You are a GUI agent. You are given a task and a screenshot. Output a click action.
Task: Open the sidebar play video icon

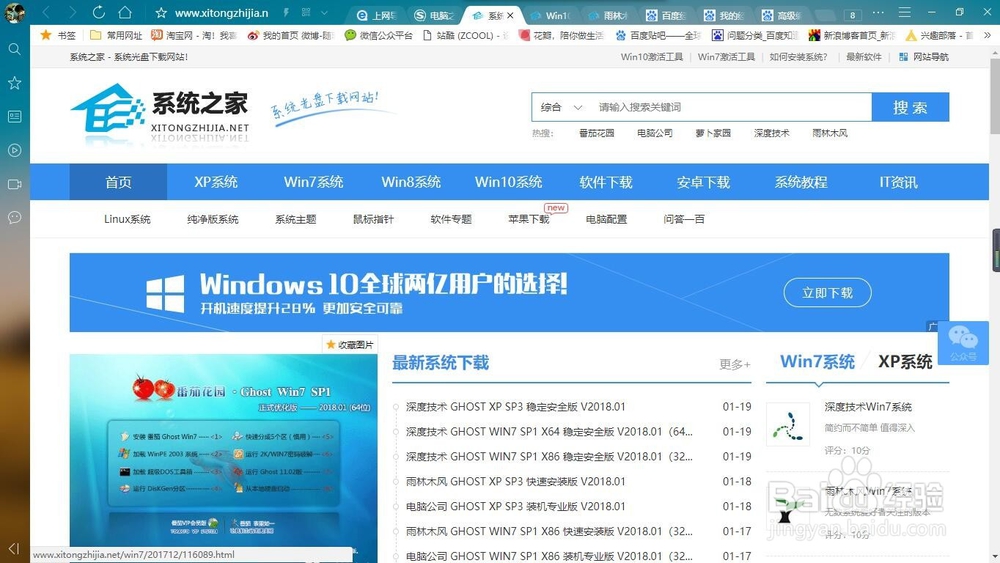click(14, 150)
